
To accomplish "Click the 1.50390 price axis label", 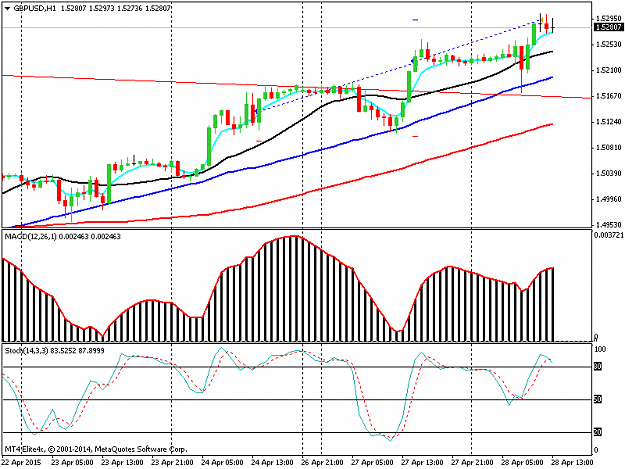I will 609,174.
